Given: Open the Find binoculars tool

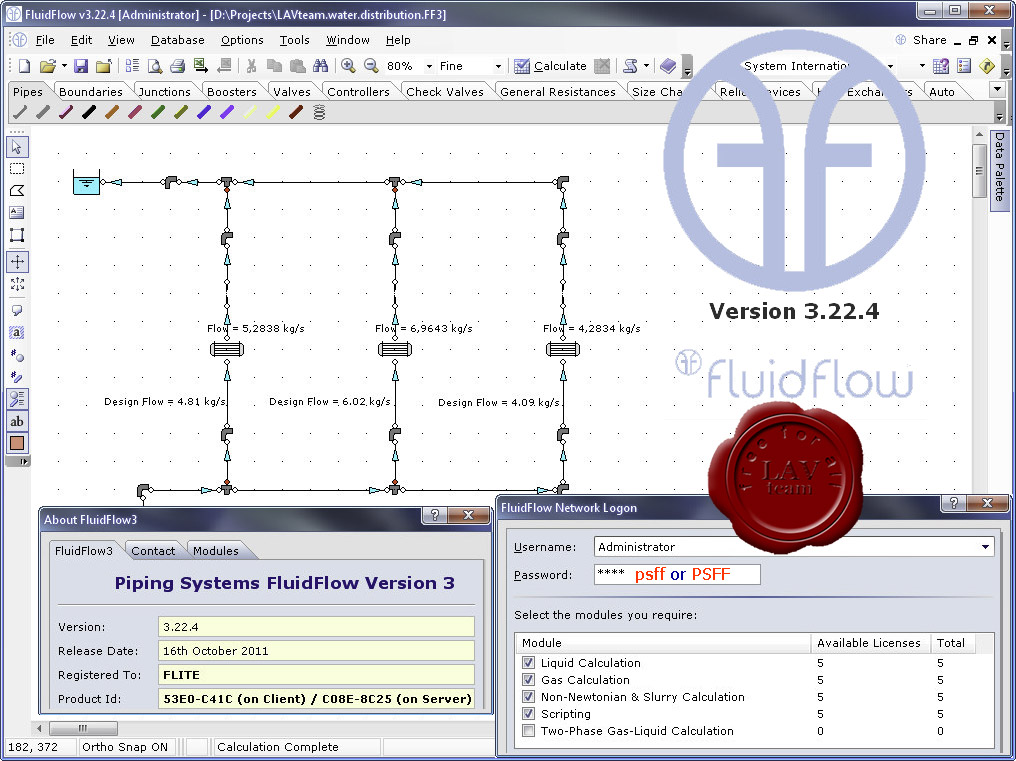Looking at the screenshot, I should (x=320, y=66).
